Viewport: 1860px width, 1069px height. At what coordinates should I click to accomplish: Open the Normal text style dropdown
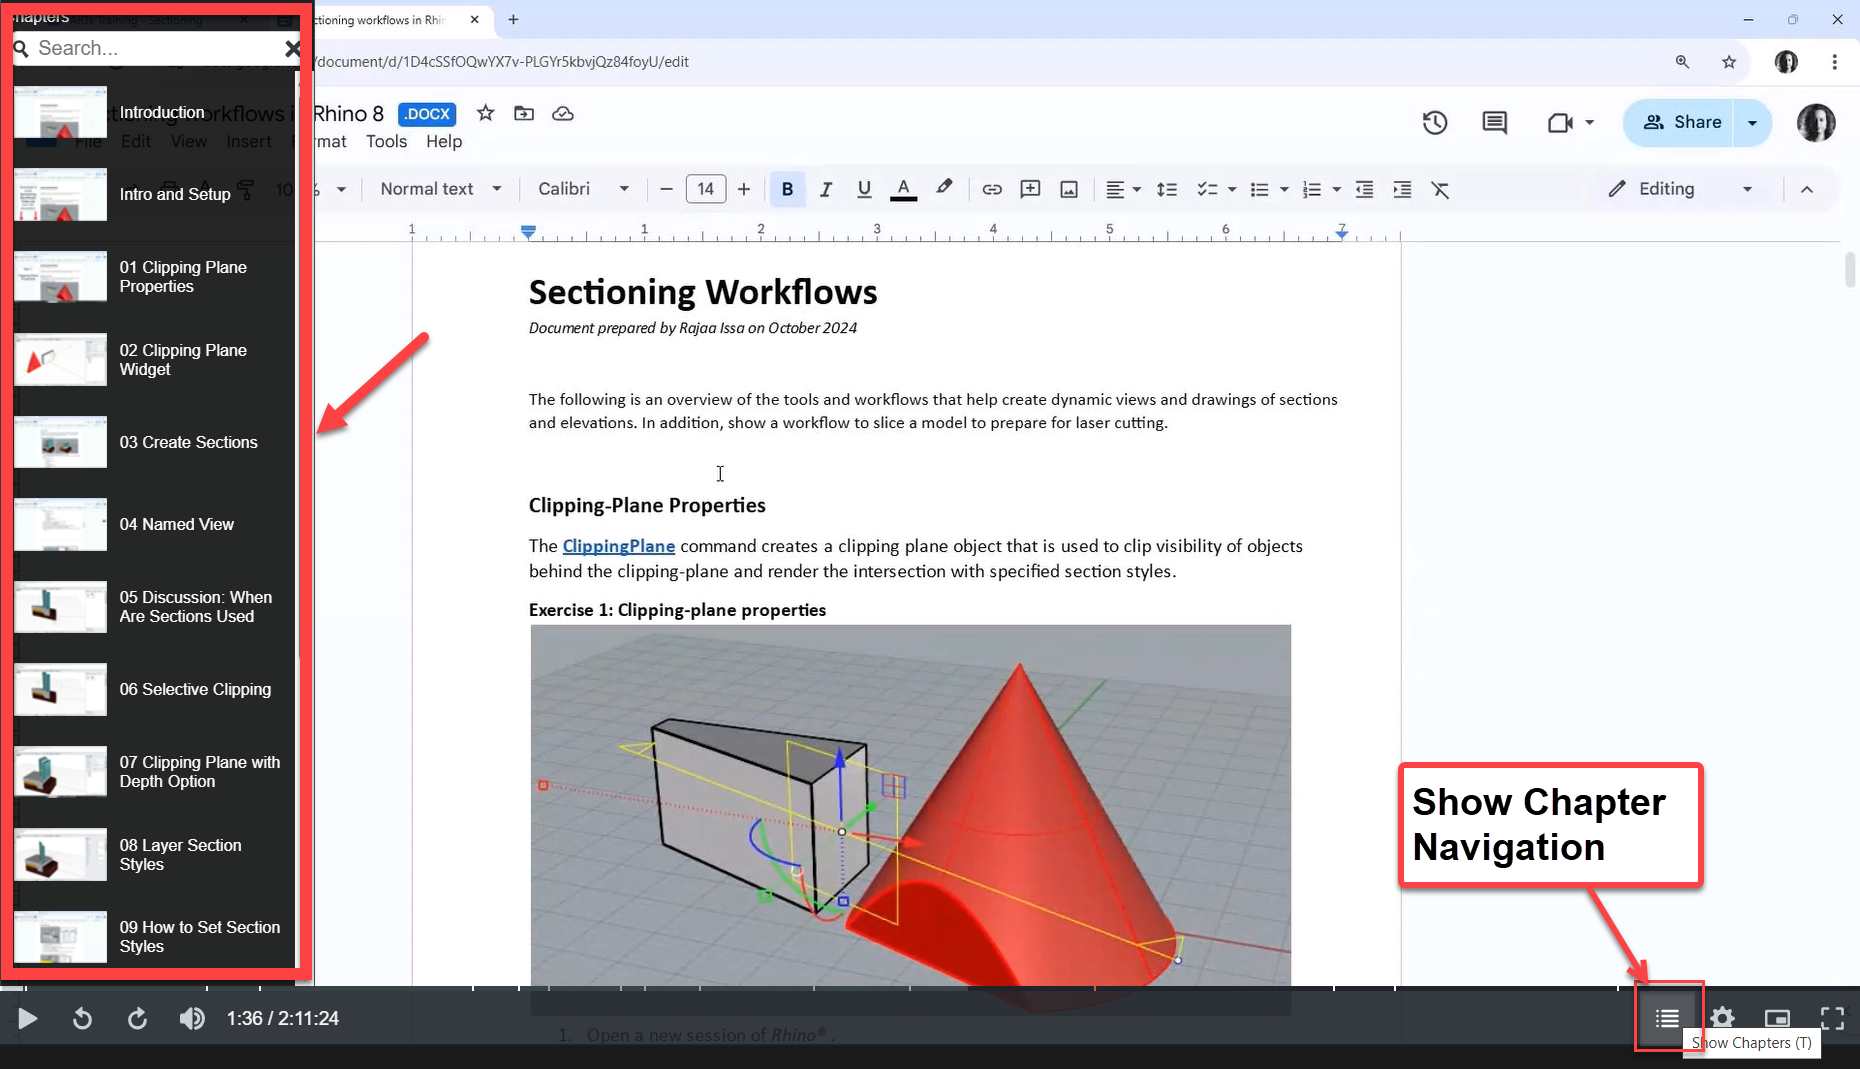pos(440,189)
